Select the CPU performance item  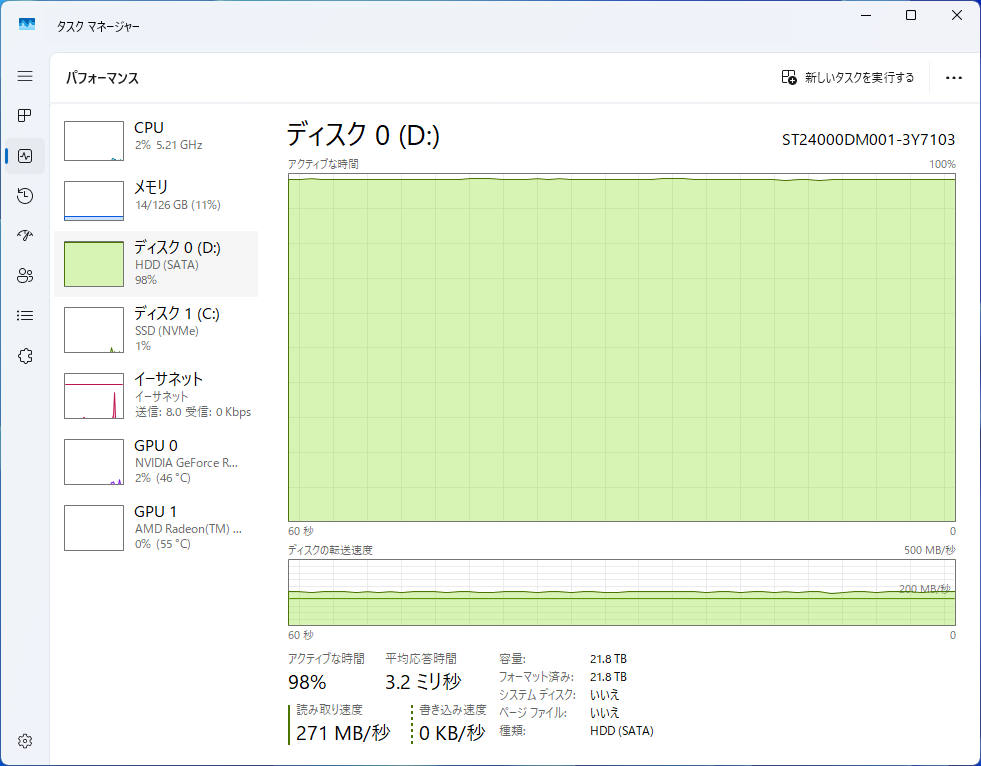click(x=156, y=141)
